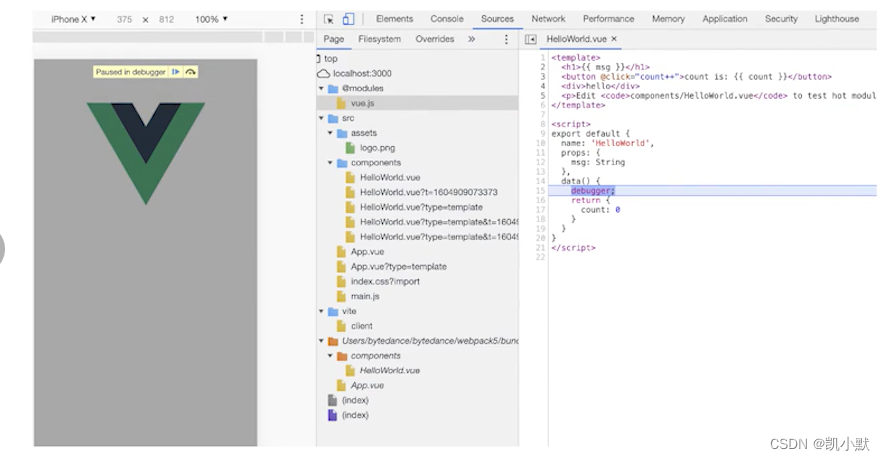Open the Application tab

[725, 19]
